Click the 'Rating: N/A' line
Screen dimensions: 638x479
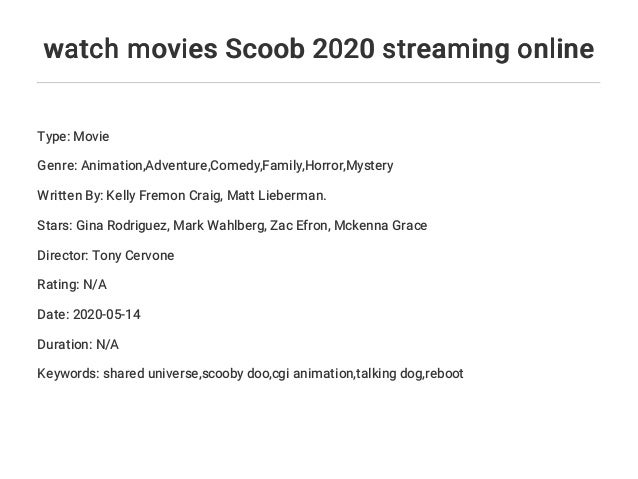(x=72, y=284)
